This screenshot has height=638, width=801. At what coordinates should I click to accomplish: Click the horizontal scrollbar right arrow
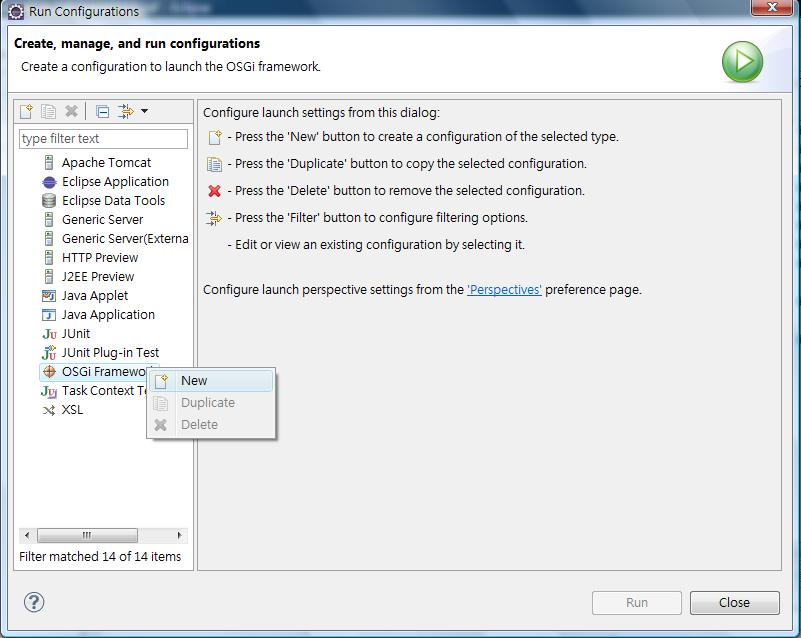(179, 535)
